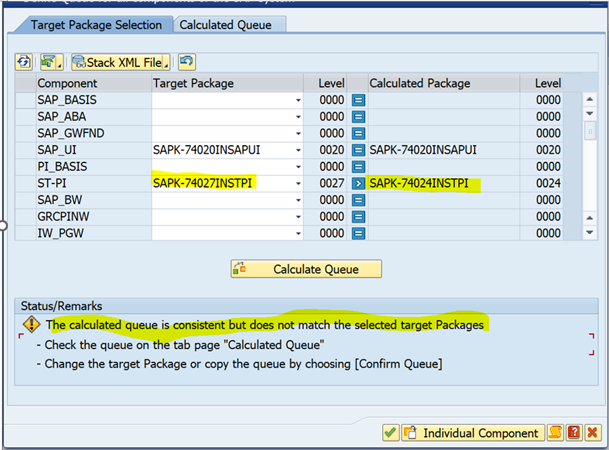Image resolution: width=609 pixels, height=450 pixels.
Task: Open SAP_BASIS target package dropdown
Action: 298,100
